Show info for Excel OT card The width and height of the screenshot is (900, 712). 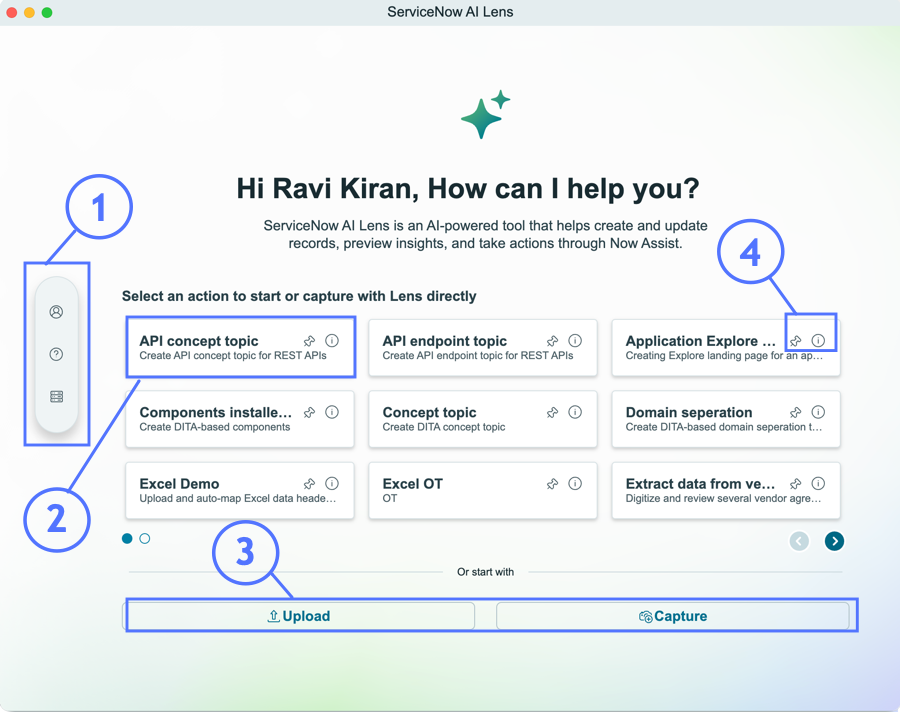tap(575, 483)
